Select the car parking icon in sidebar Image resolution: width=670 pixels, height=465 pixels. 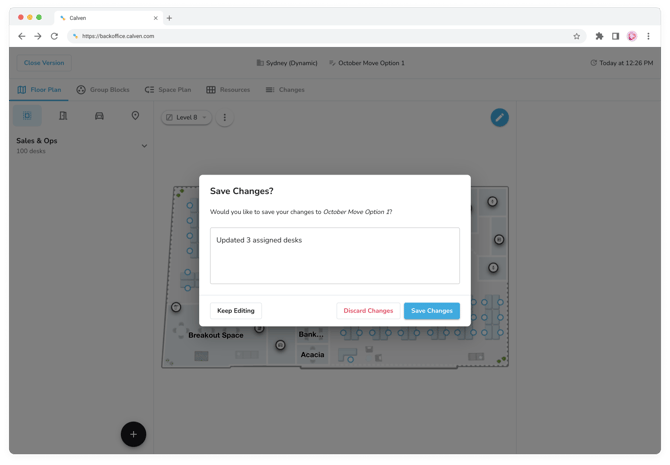[x=99, y=116]
